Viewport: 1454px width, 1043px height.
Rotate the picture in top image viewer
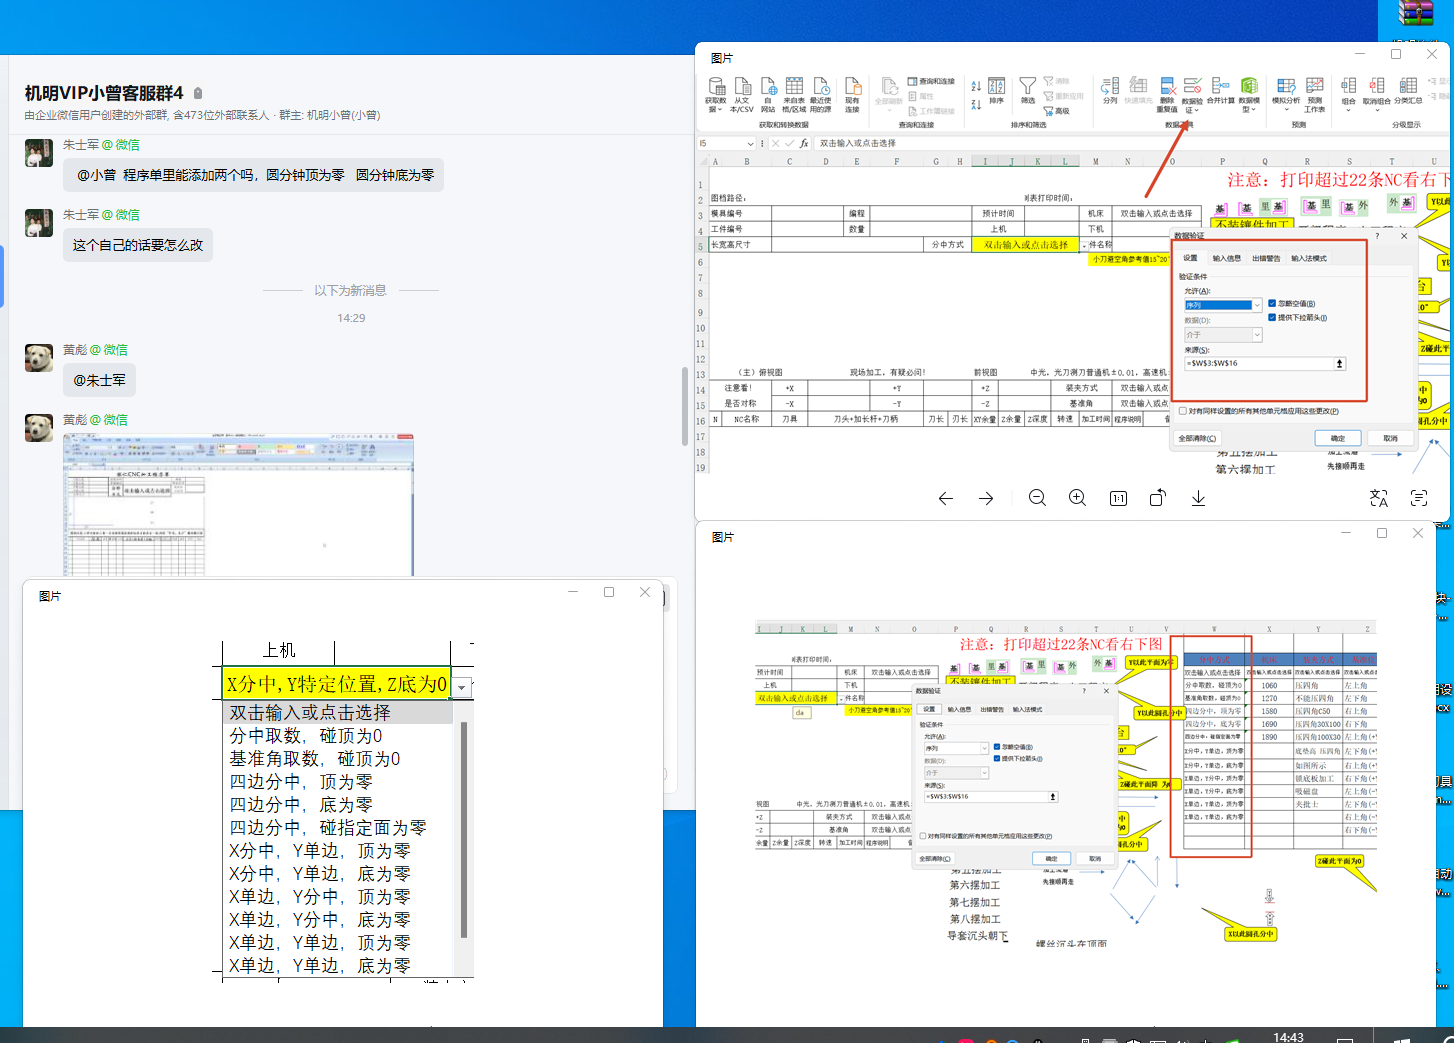(1158, 498)
